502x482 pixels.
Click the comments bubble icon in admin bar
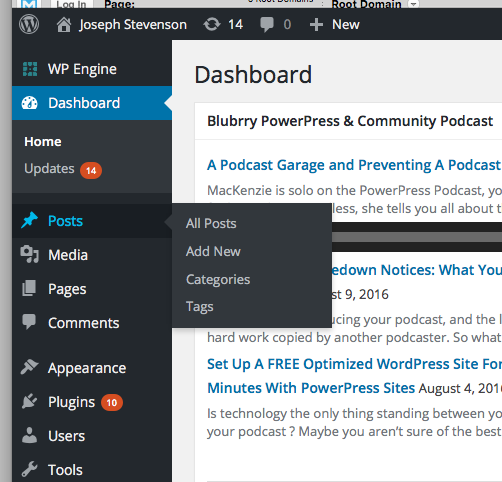(x=267, y=25)
